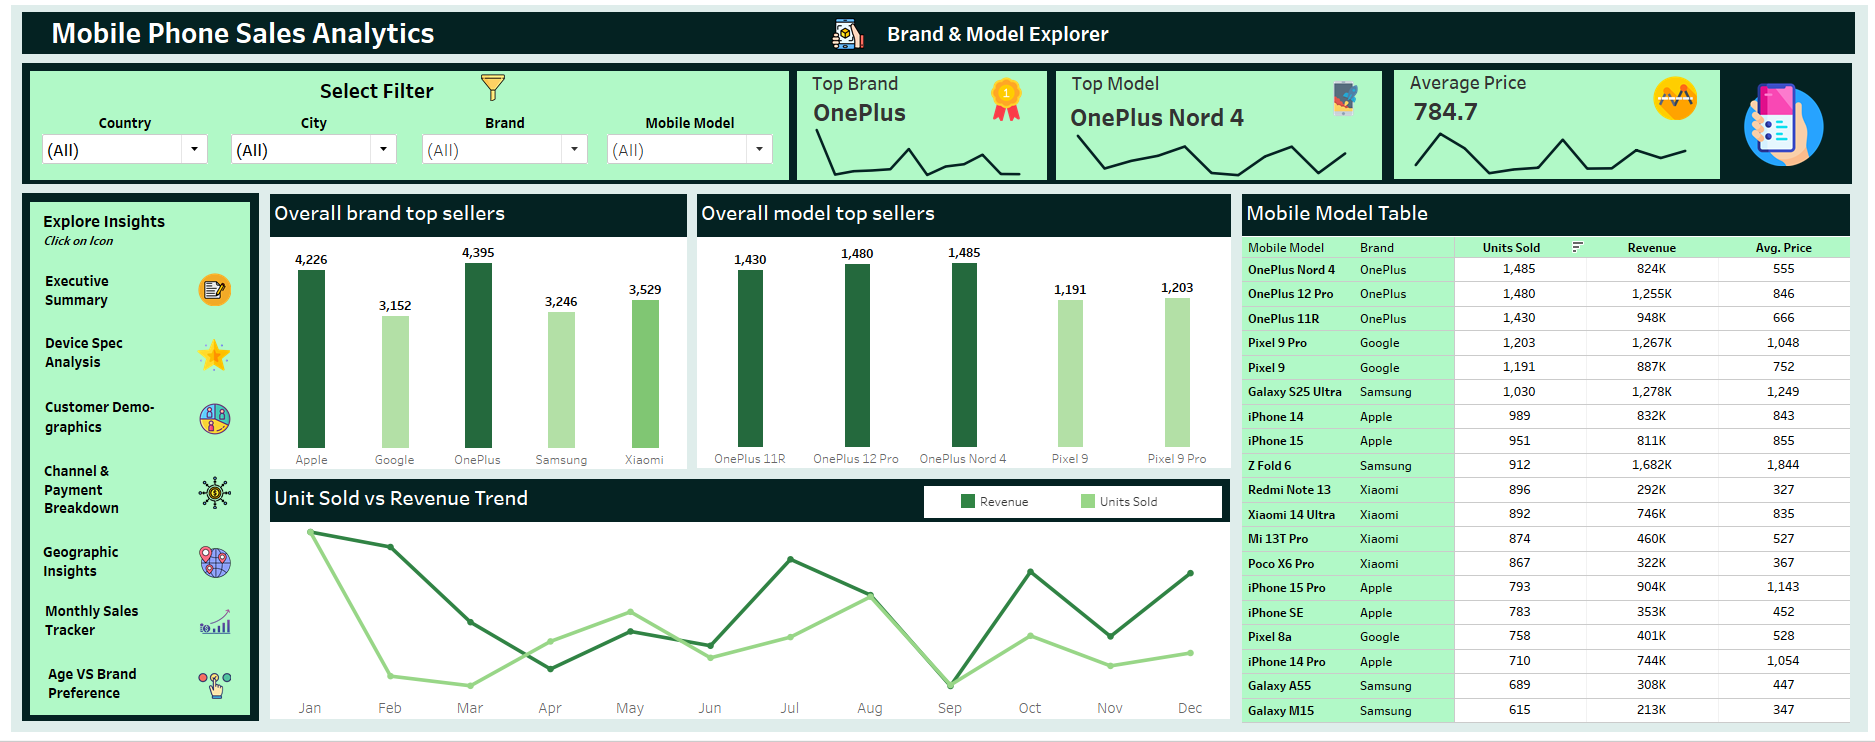
Task: Click the Top Brand medal icon
Action: (1006, 100)
